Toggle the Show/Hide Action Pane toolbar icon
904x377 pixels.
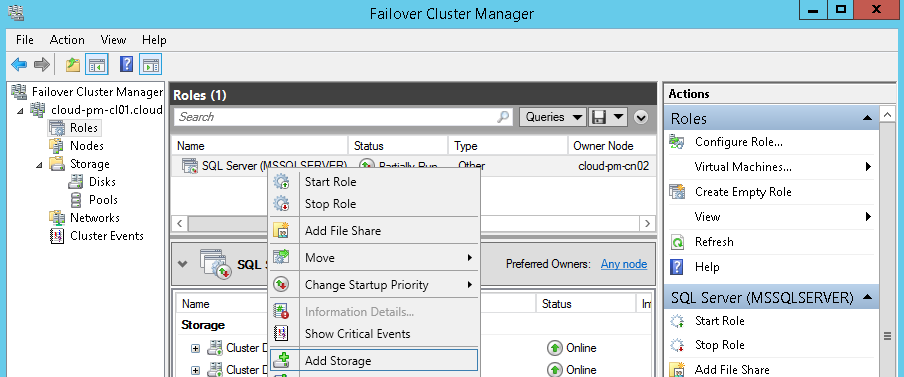[x=150, y=65]
